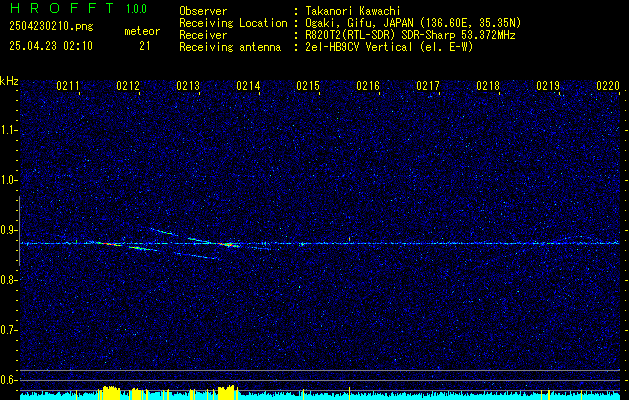The height and width of the screenshot is (400, 629).
Task: Click the 0217 time marker
Action: 428,86
